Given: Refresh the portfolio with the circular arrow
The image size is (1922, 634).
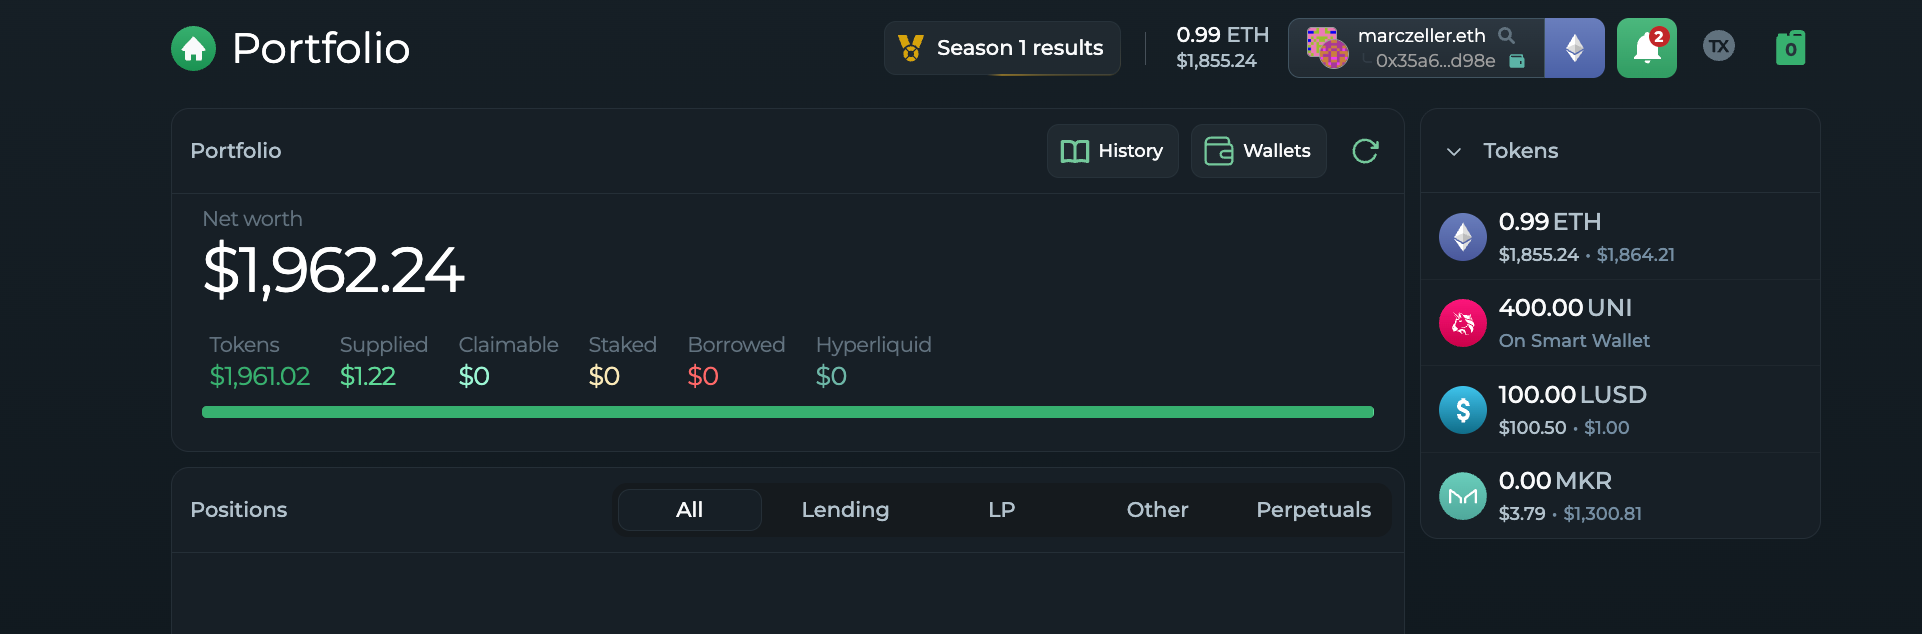Looking at the screenshot, I should click(x=1365, y=151).
